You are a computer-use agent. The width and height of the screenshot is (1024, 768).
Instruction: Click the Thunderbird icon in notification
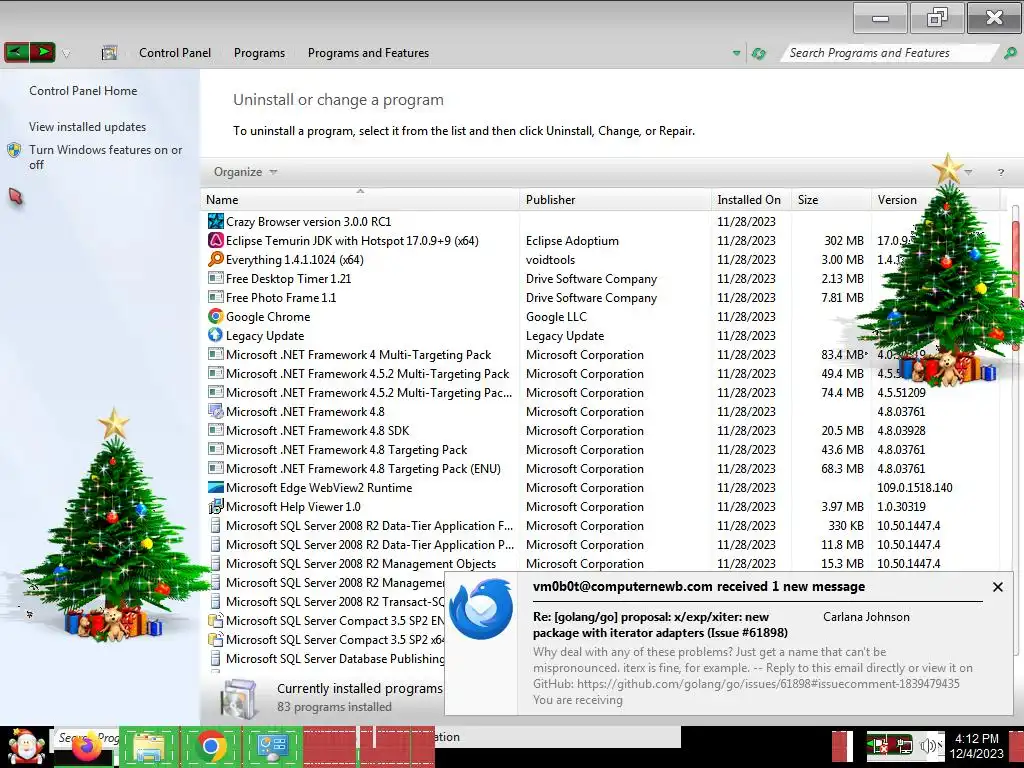click(x=481, y=609)
